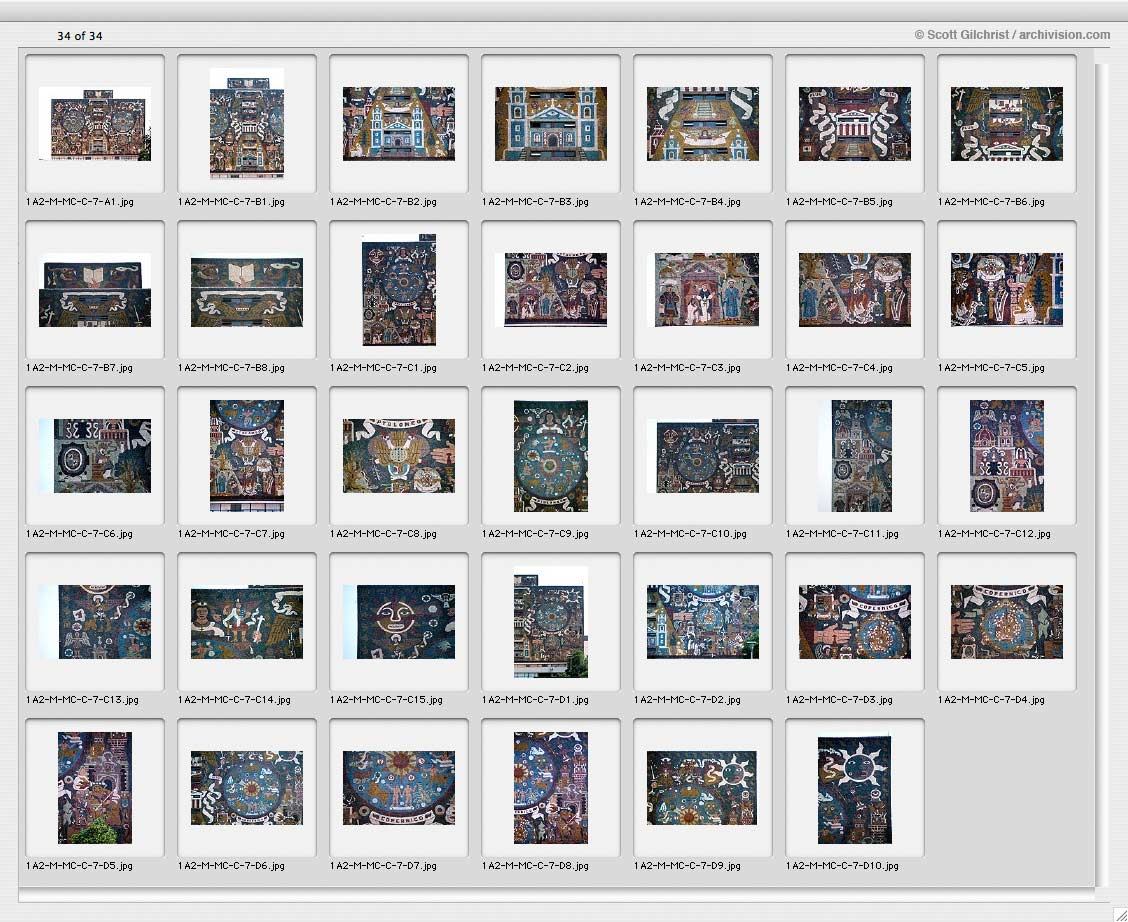Select the filename "1A2-M-MC-C-7-D7.jpg"

pos(383,866)
